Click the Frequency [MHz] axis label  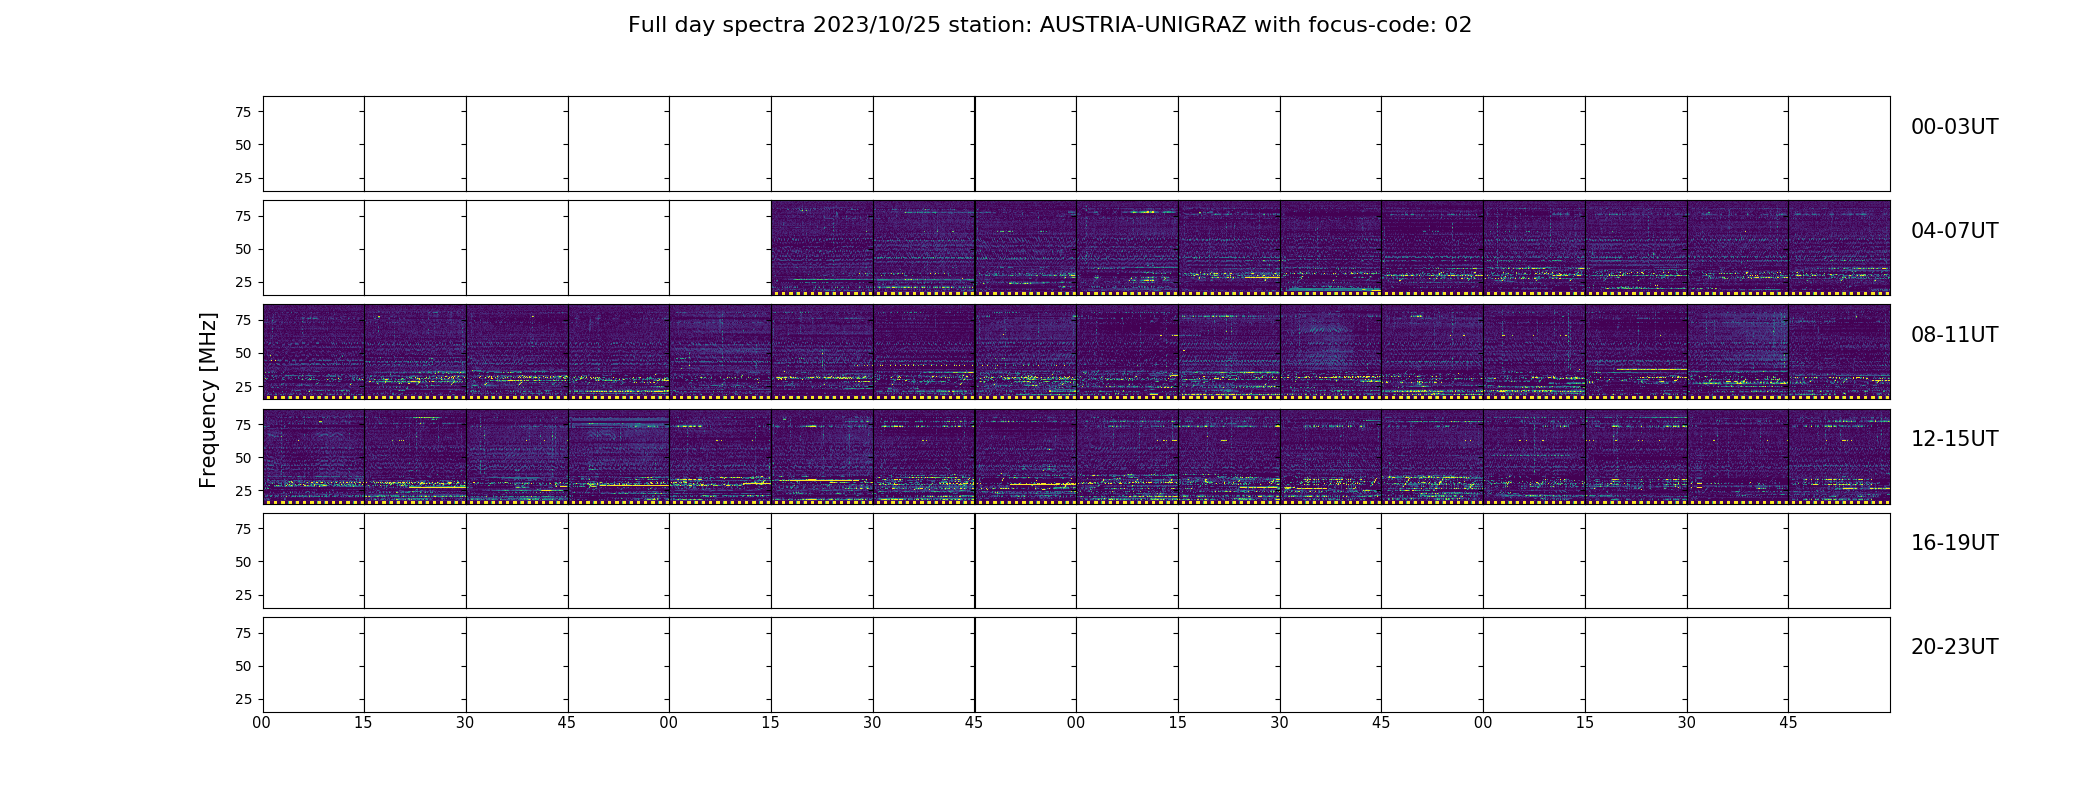(x=208, y=400)
